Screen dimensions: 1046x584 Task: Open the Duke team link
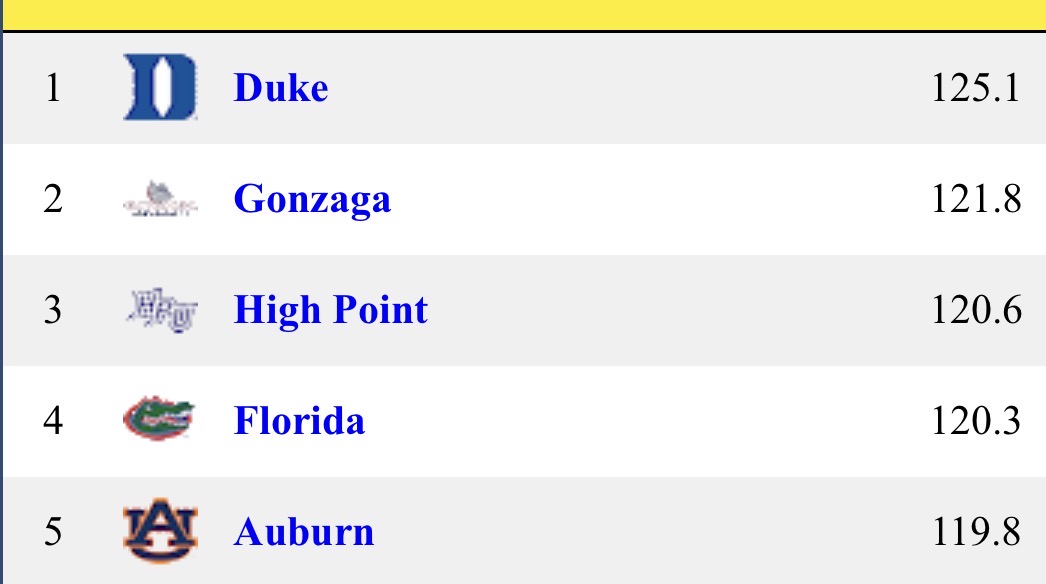click(x=280, y=89)
